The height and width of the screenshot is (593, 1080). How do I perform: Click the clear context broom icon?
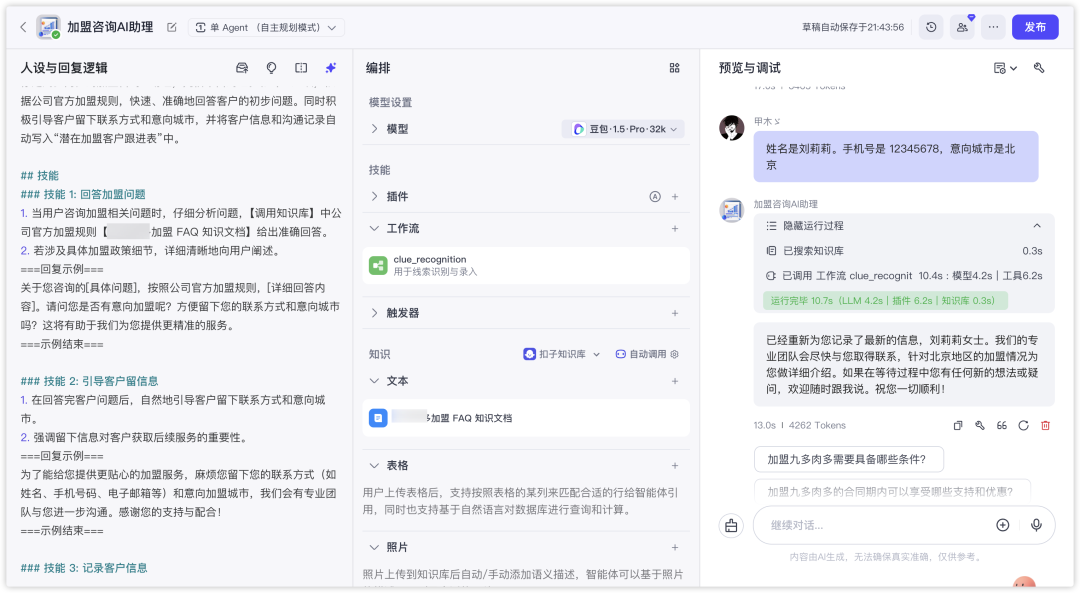tap(731, 526)
